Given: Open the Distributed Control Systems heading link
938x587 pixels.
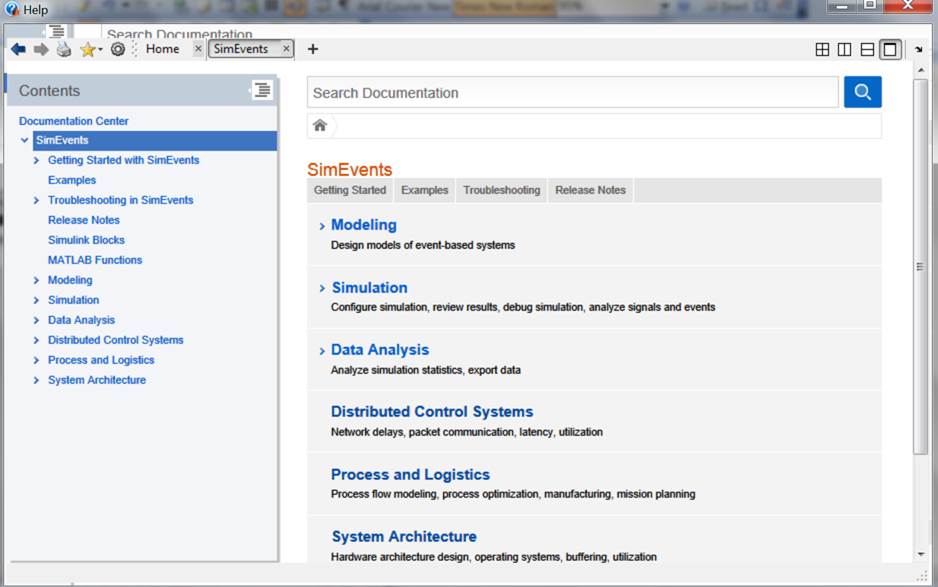Looking at the screenshot, I should (432, 411).
